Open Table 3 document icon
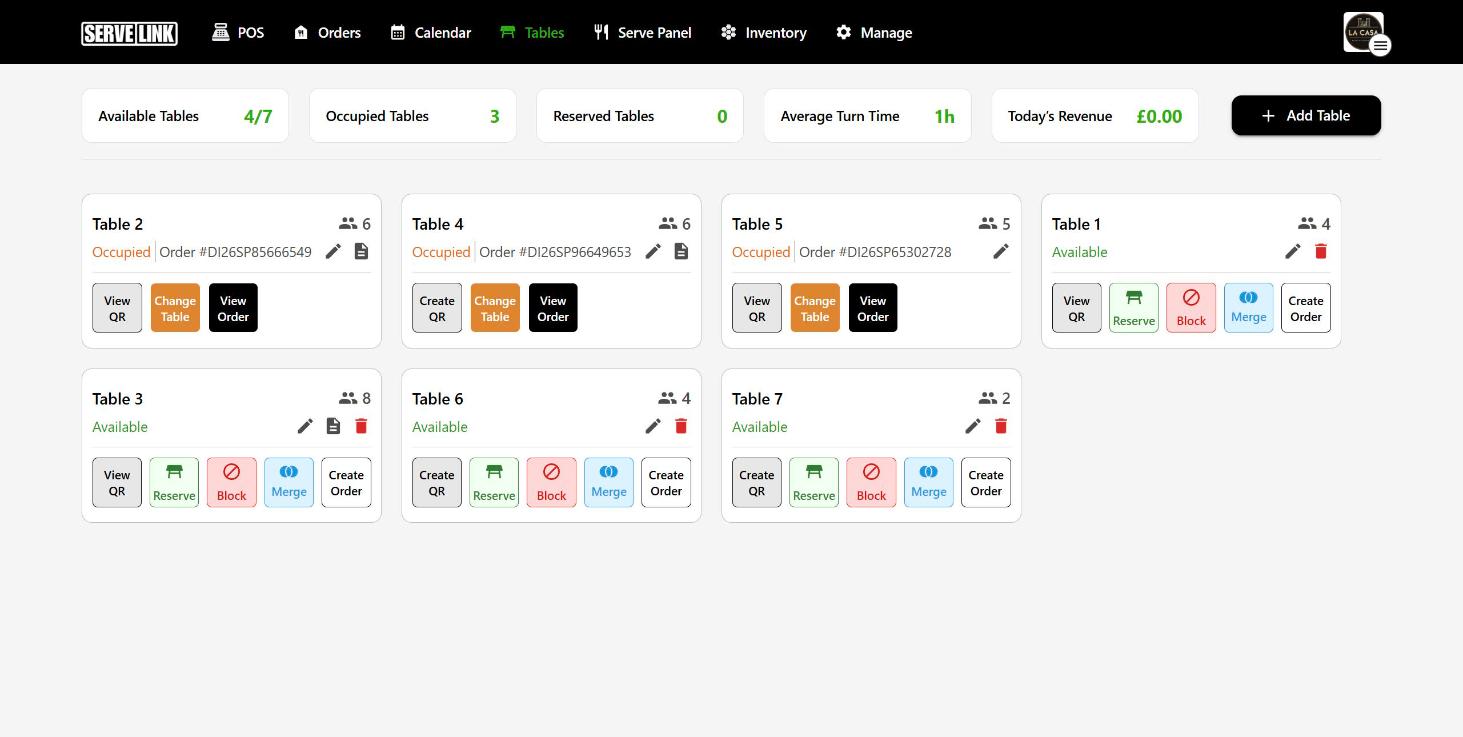The width and height of the screenshot is (1463, 737). (x=333, y=426)
